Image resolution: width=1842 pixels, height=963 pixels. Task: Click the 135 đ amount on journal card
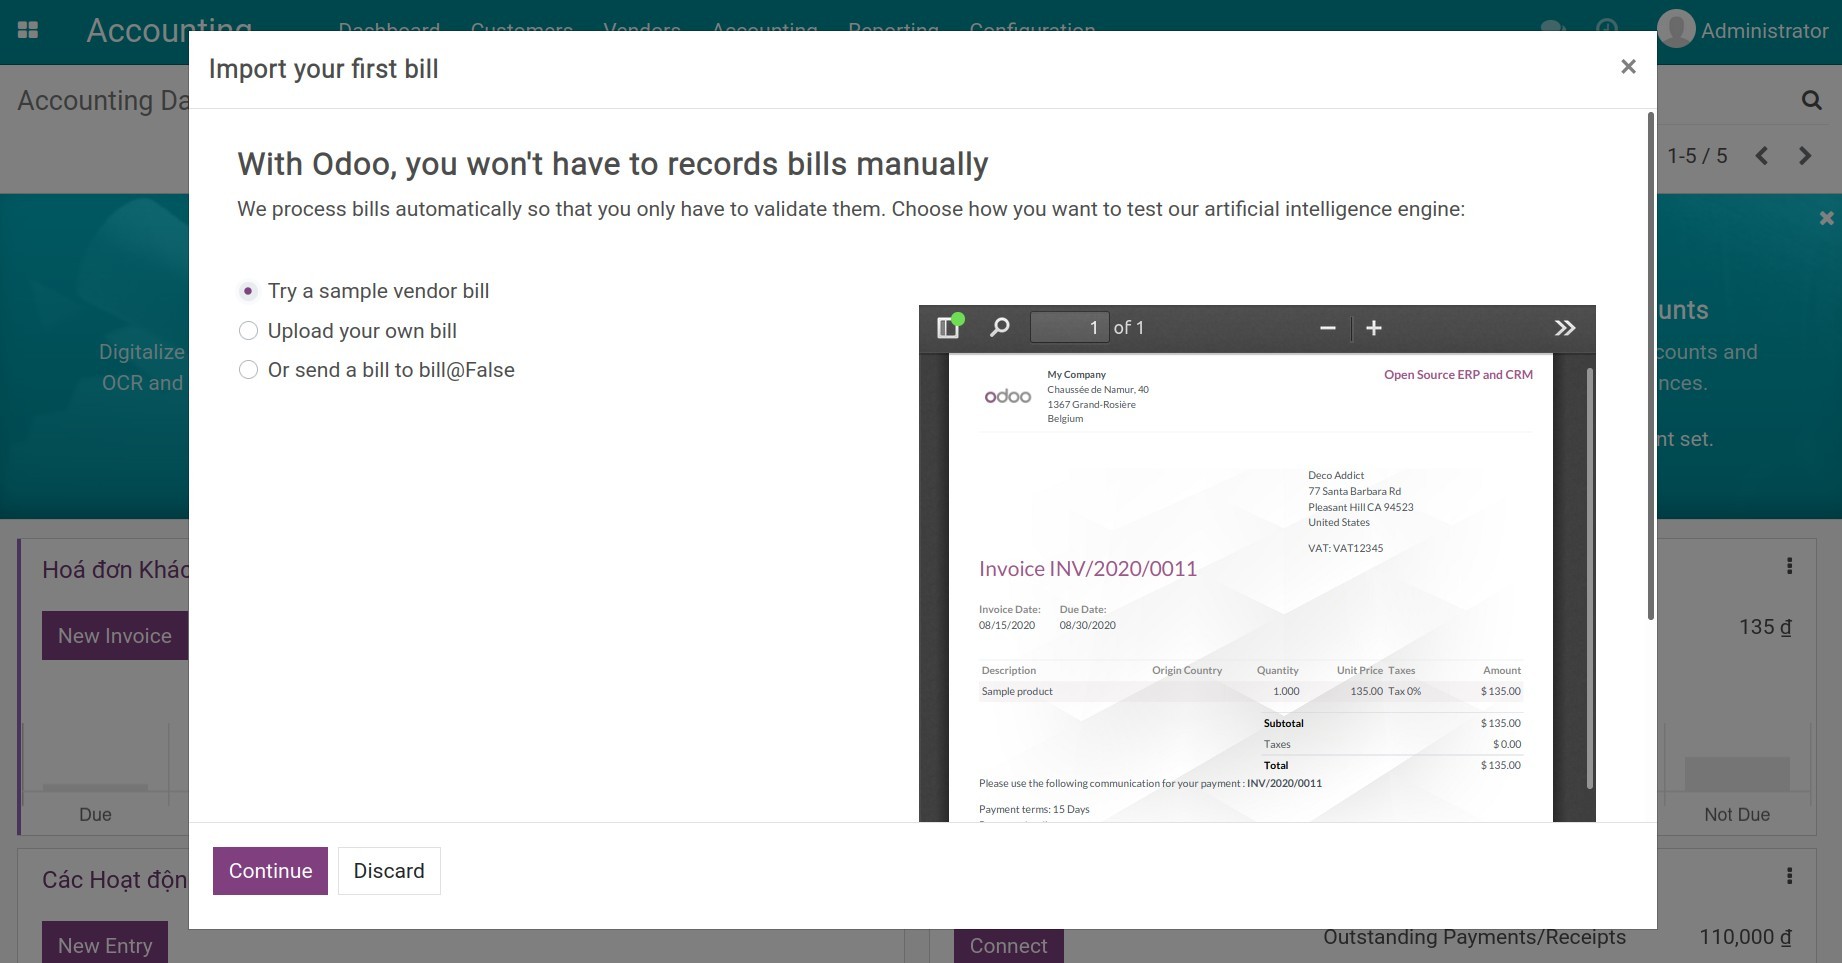tap(1765, 627)
